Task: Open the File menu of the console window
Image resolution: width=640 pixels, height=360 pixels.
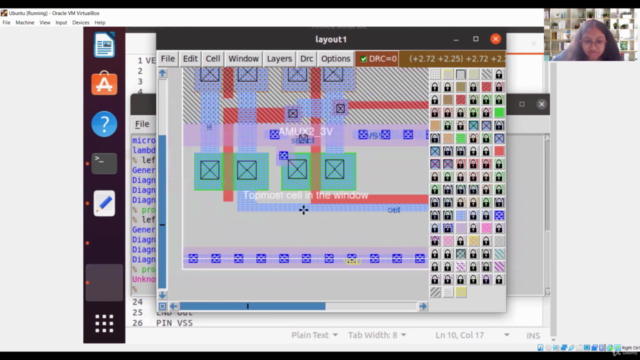Action: 142,124
